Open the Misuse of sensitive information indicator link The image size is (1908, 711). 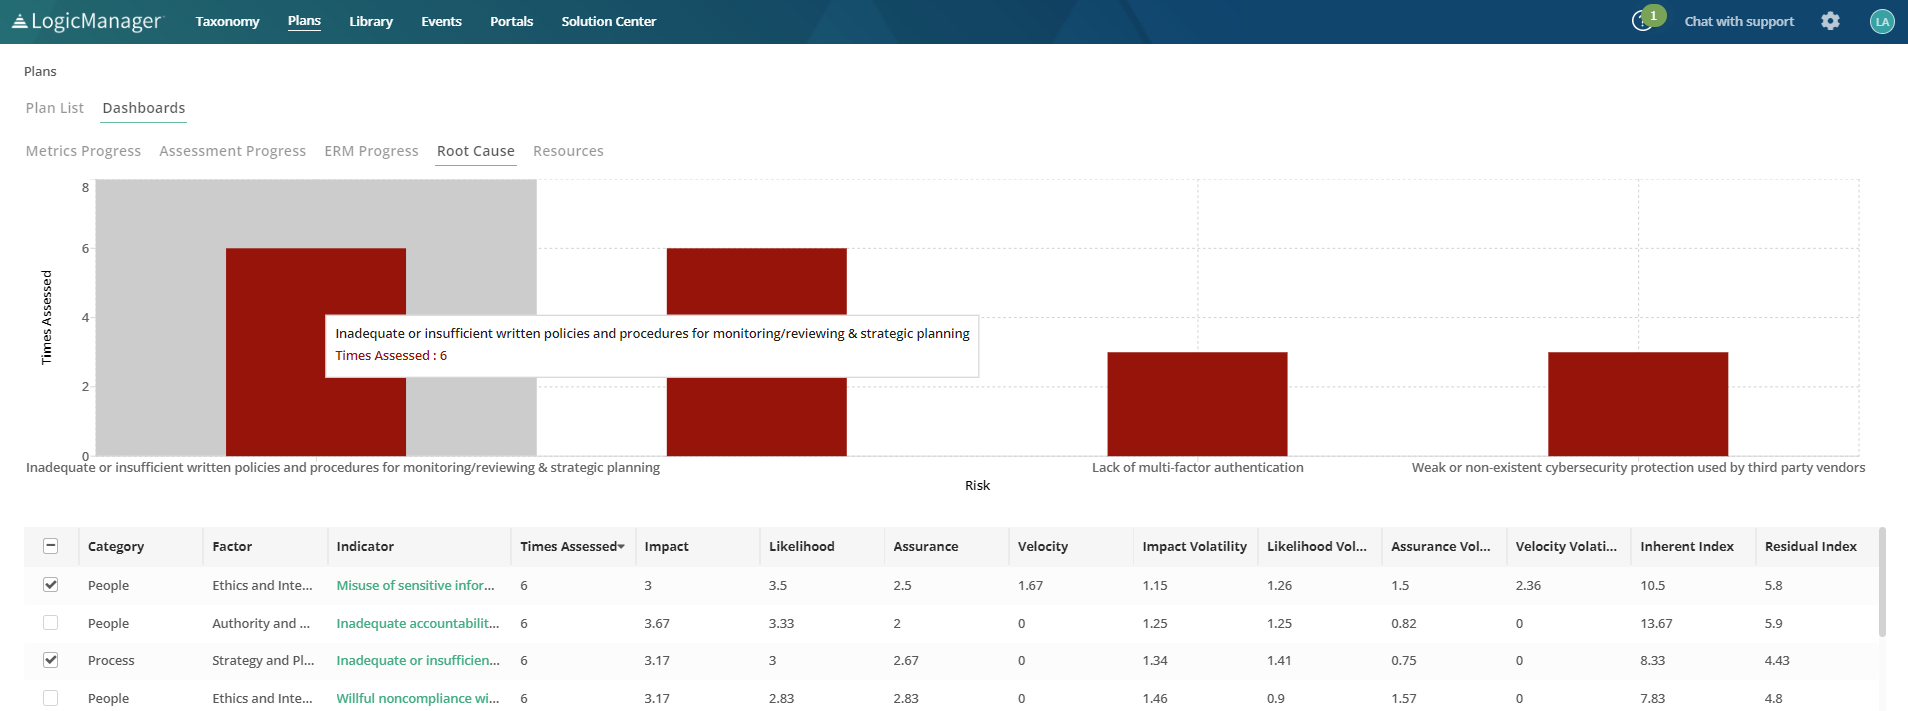(x=415, y=585)
